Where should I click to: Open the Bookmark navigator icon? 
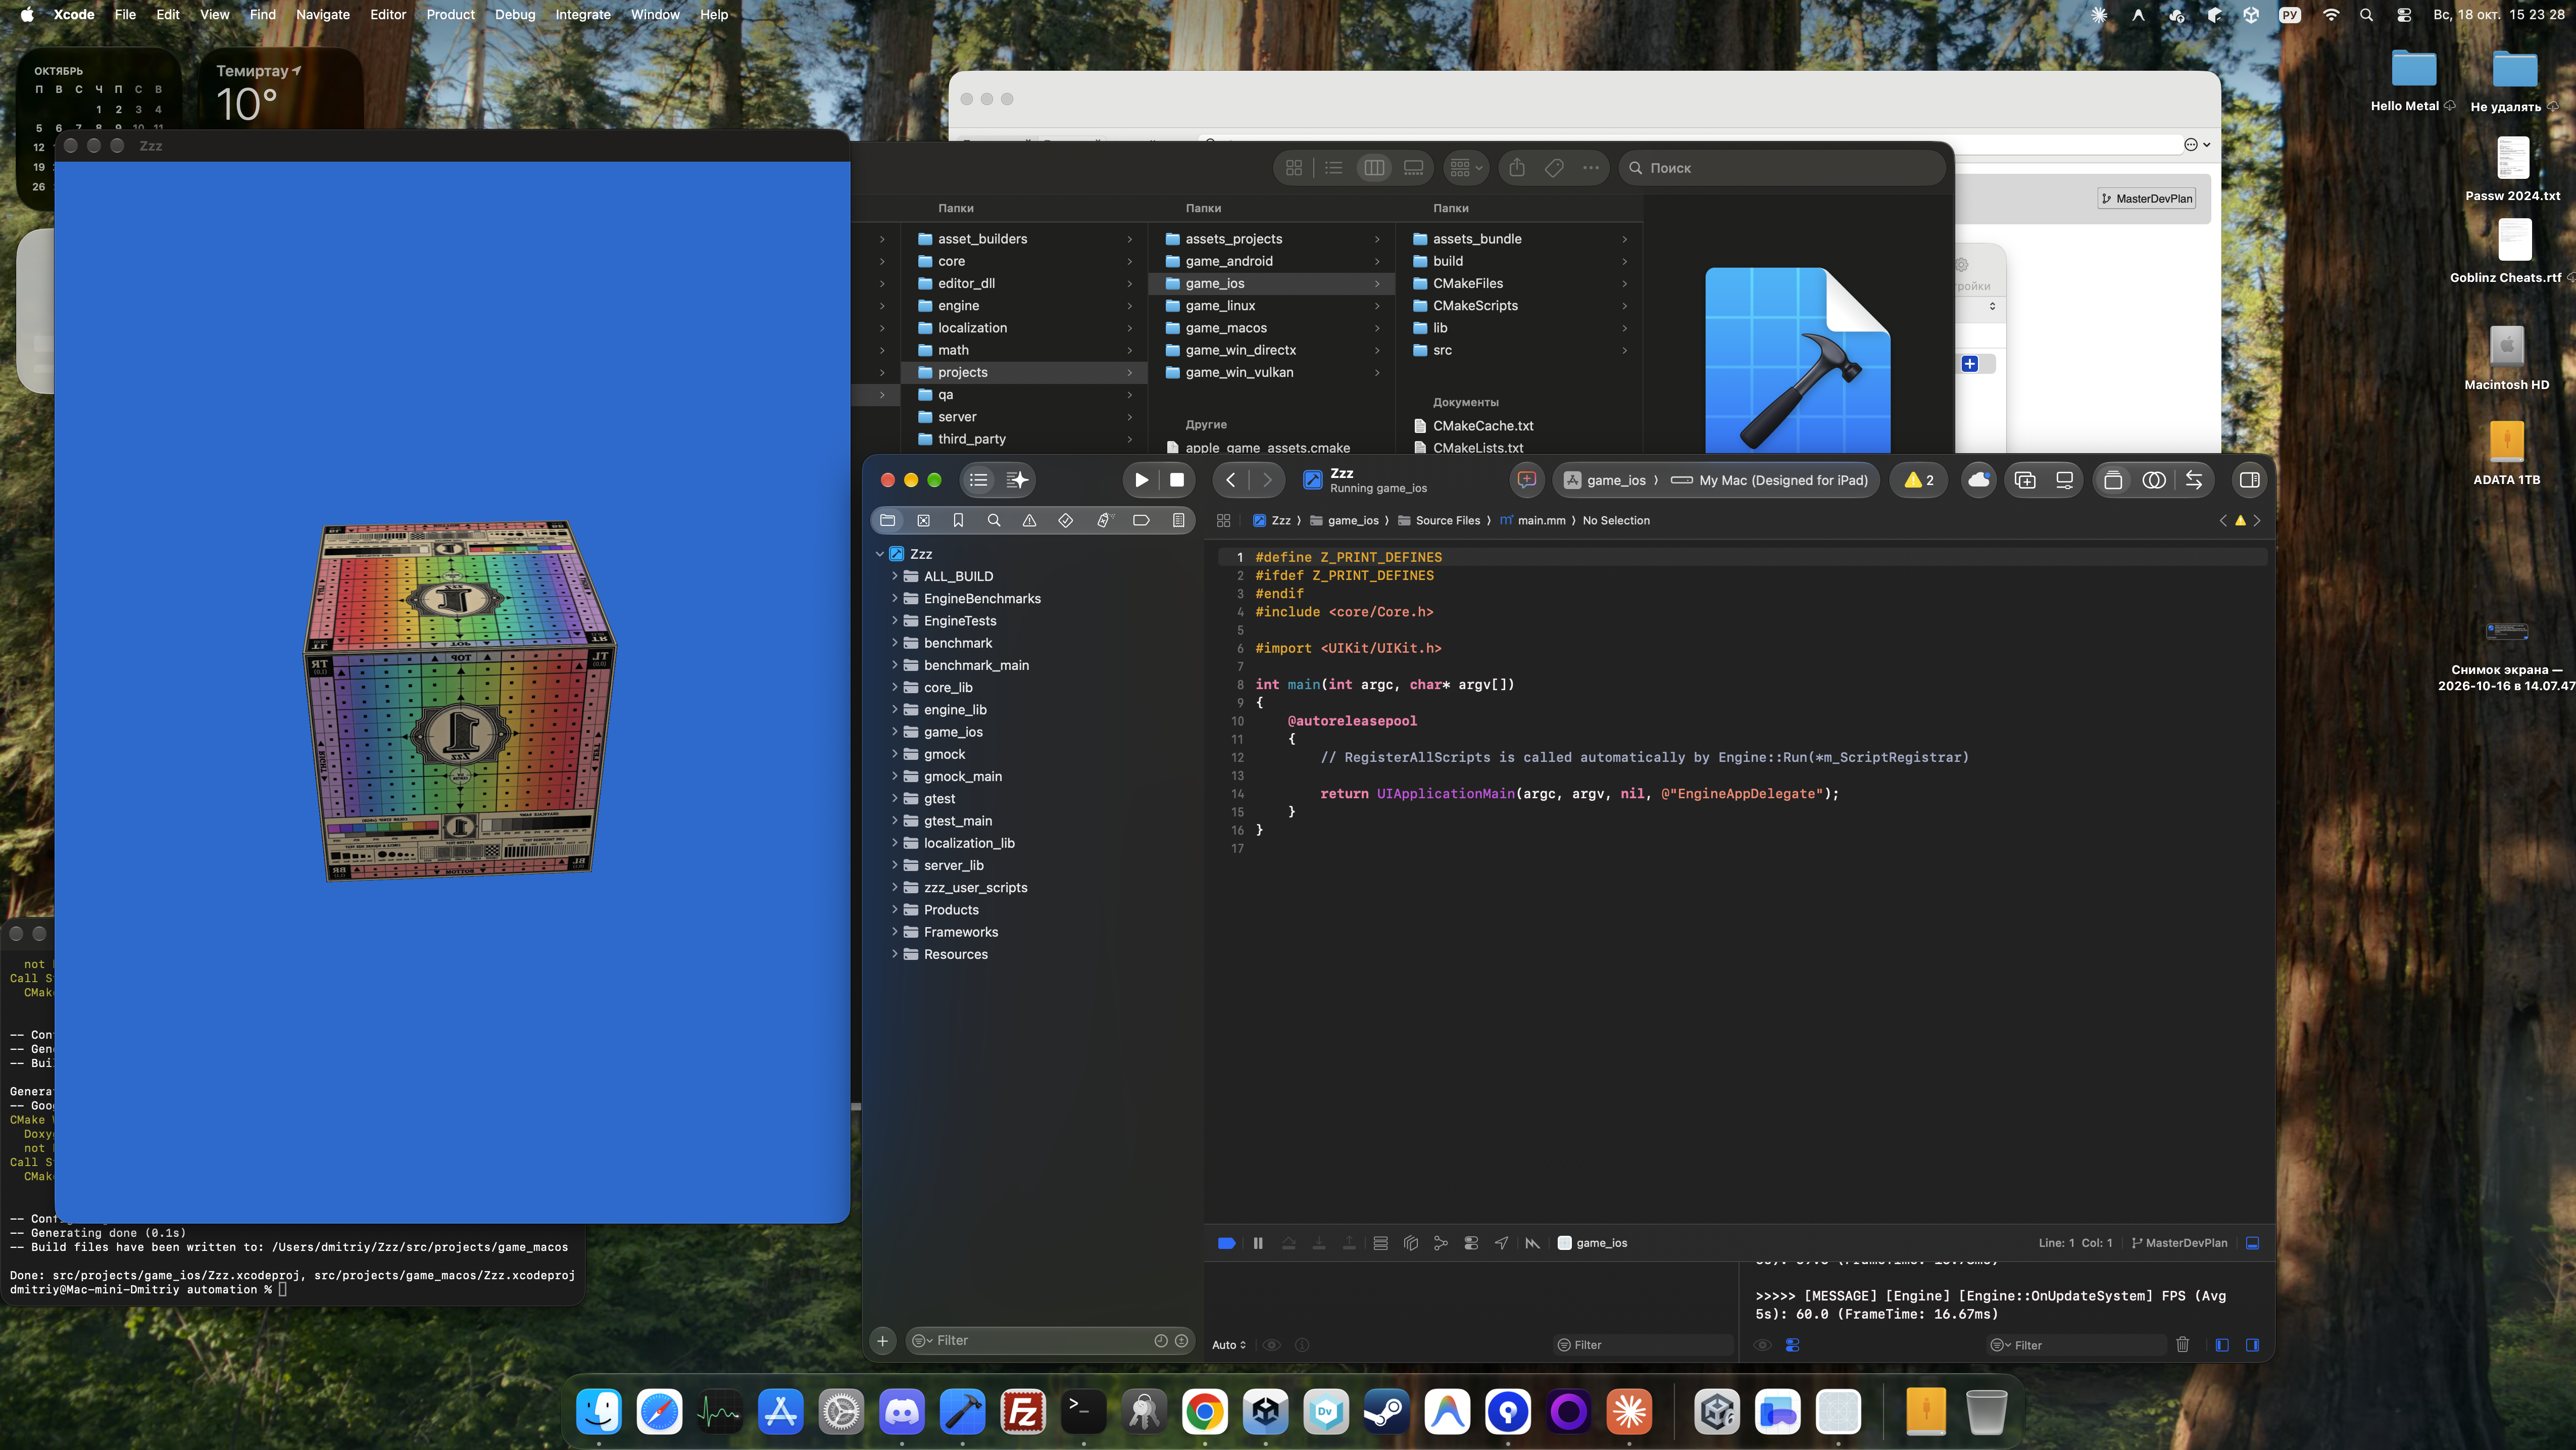[958, 520]
